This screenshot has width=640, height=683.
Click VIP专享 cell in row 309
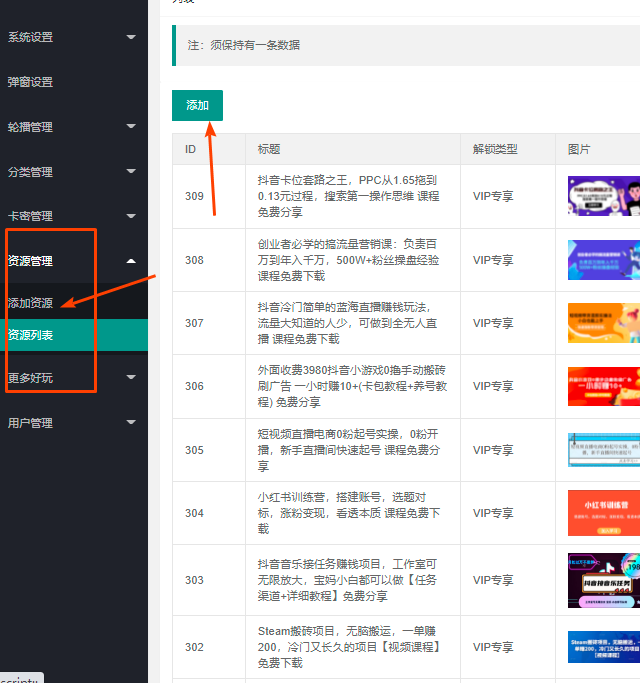(493, 196)
